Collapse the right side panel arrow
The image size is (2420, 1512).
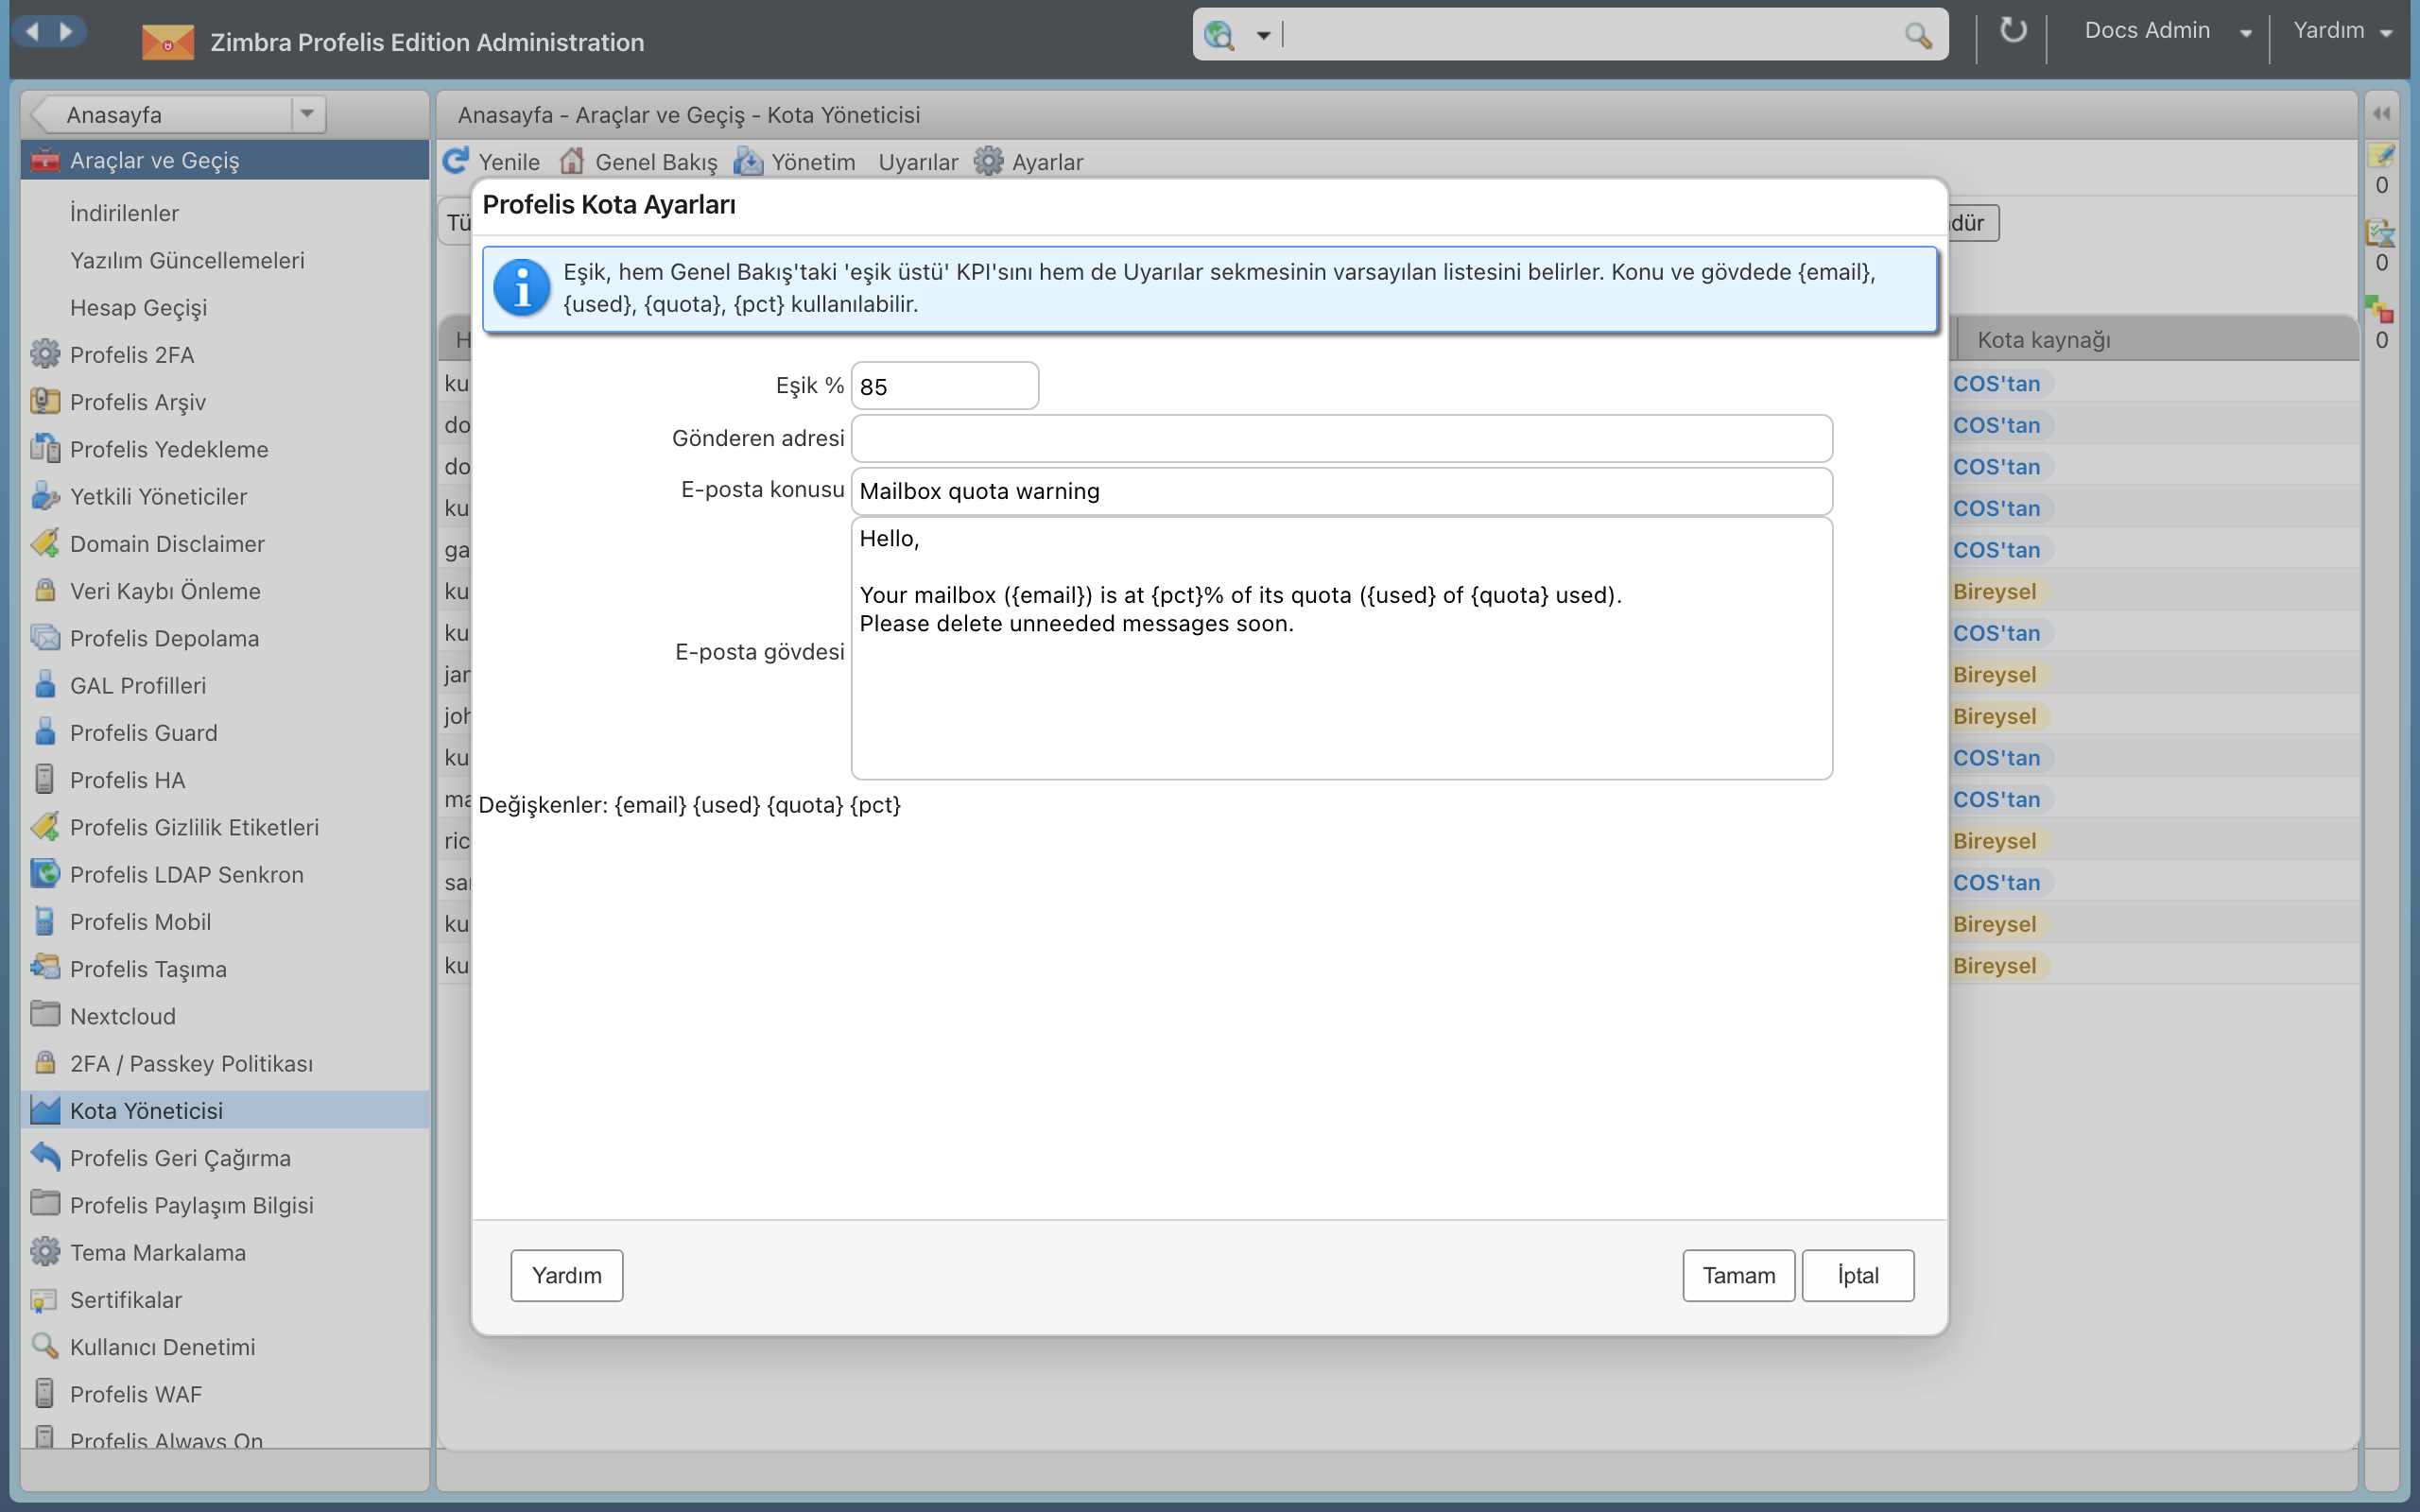(x=2382, y=114)
